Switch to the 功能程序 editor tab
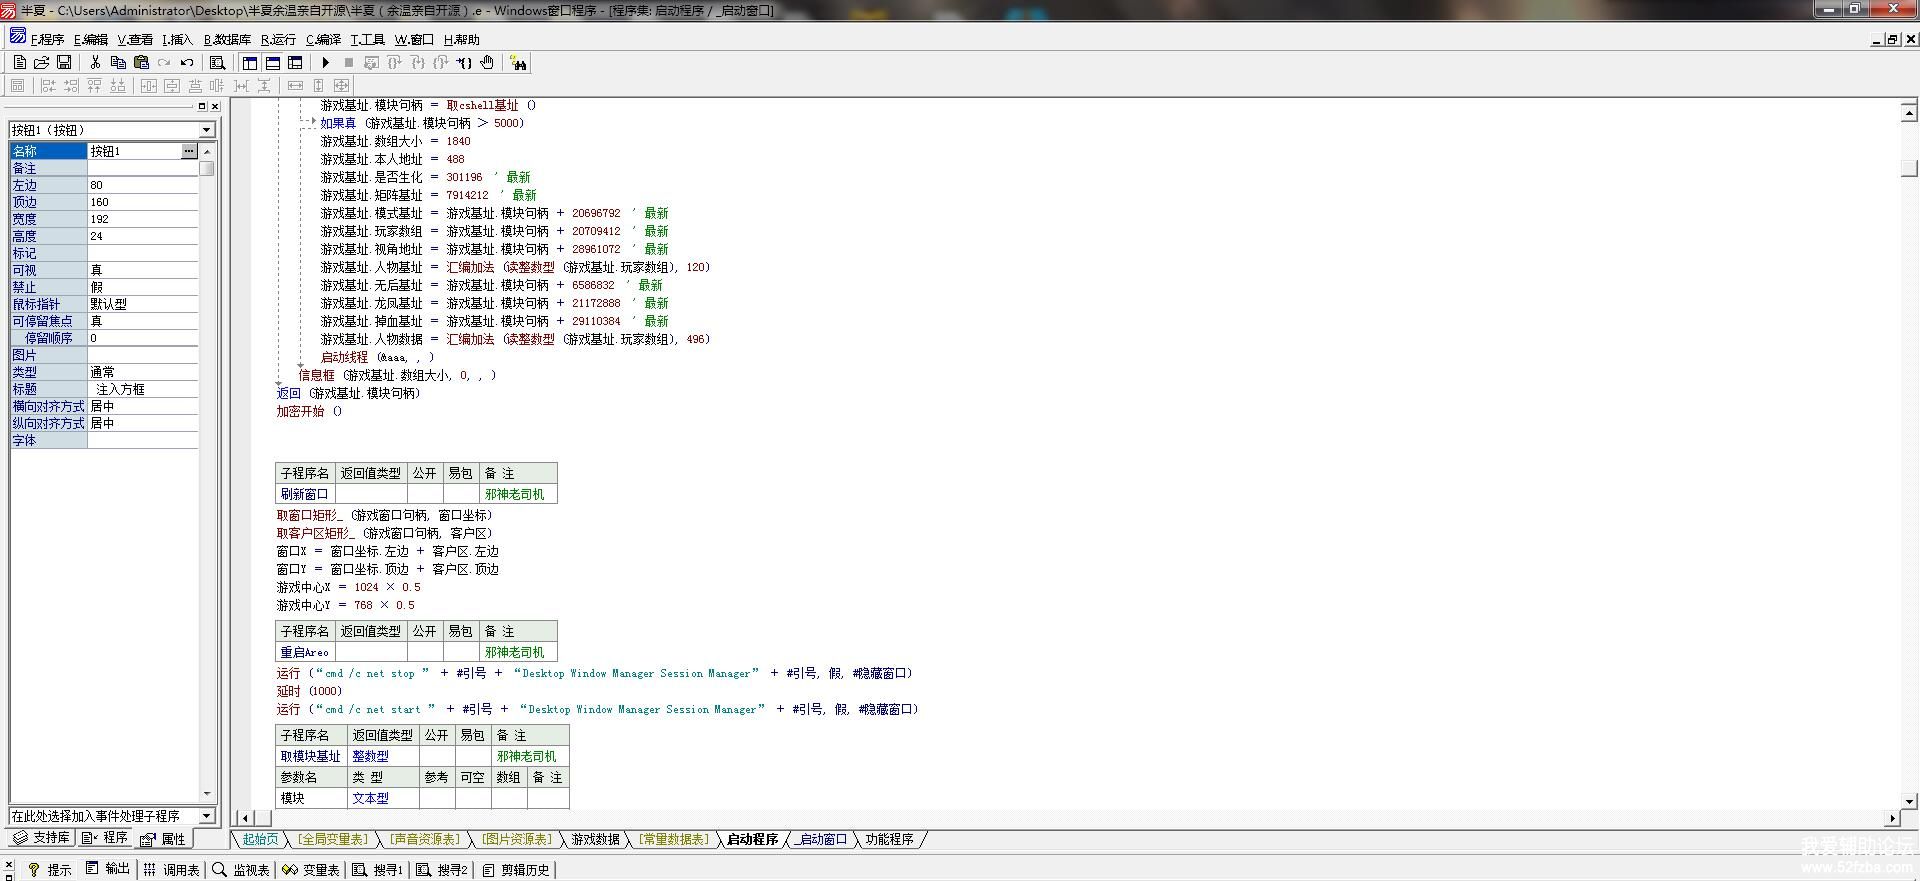Image resolution: width=1920 pixels, height=881 pixels. (889, 840)
